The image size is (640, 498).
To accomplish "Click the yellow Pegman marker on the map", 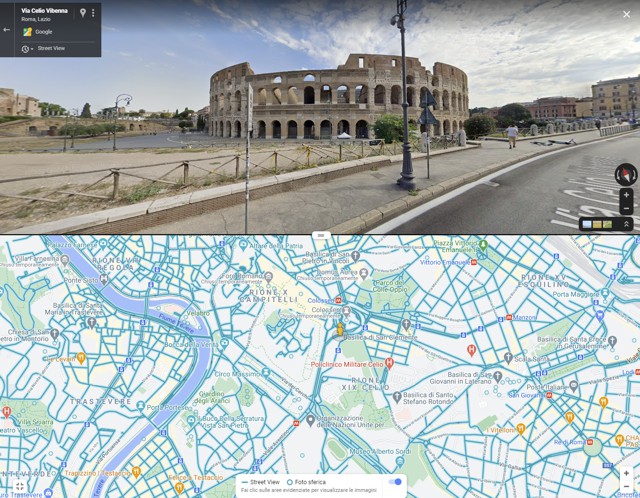I will click(x=340, y=329).
